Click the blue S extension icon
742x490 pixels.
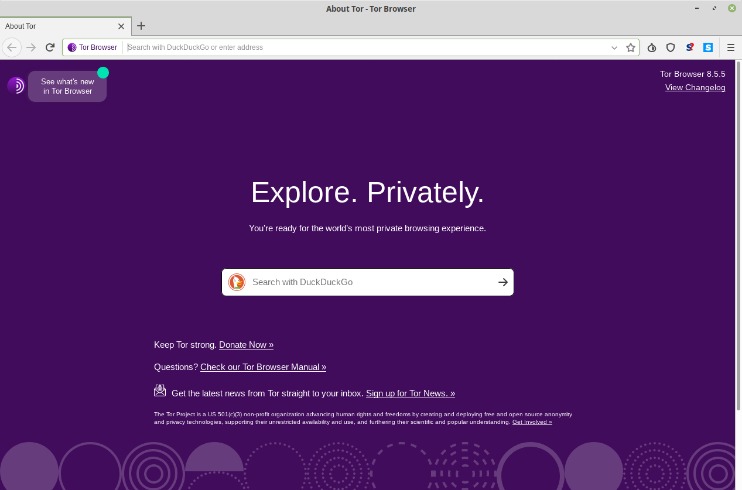pos(708,47)
